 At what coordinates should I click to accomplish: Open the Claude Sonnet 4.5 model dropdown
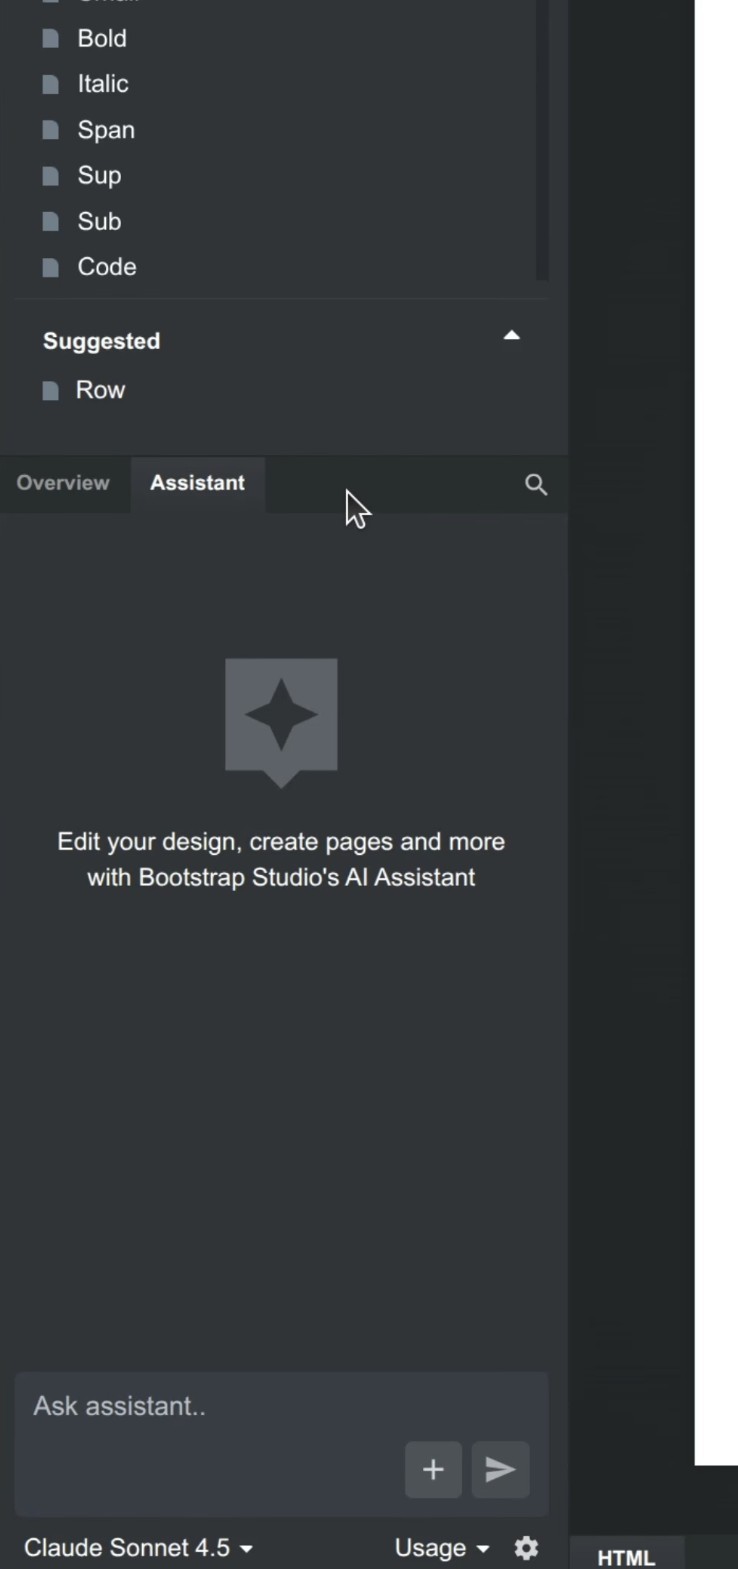click(138, 1548)
